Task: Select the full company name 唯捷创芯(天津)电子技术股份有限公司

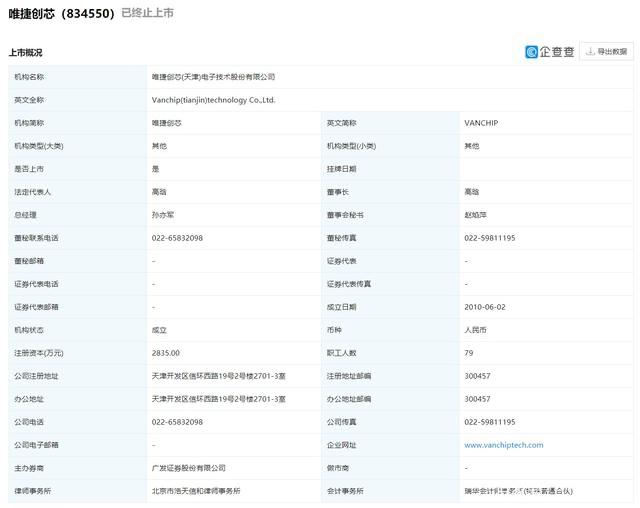Action: pyautogui.click(x=213, y=77)
